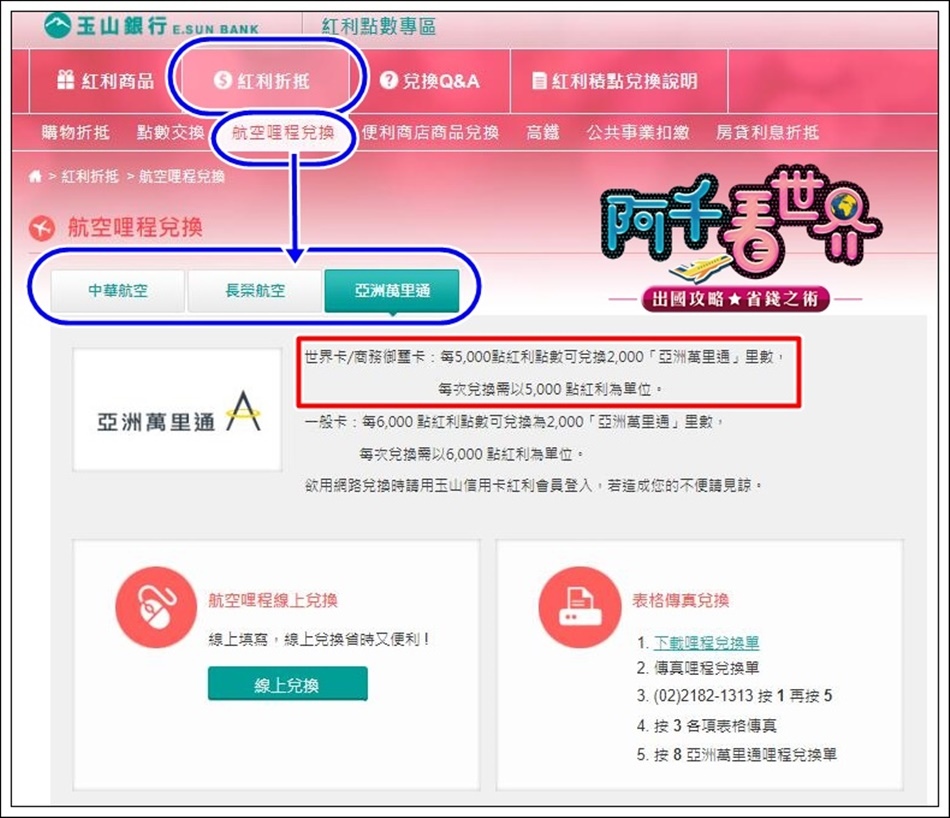Click the airplane icon beside 航空哩程兌換 heading
Screen dimensions: 950x818
coord(42,228)
